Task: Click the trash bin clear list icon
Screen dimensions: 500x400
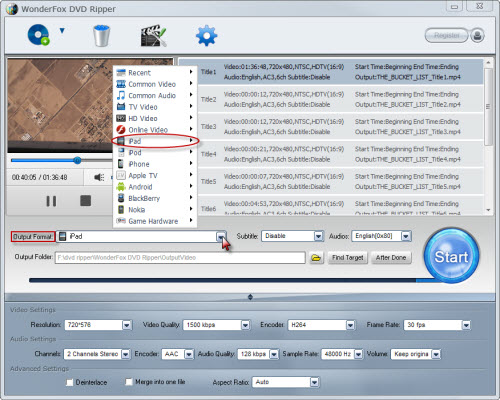Action: point(101,35)
